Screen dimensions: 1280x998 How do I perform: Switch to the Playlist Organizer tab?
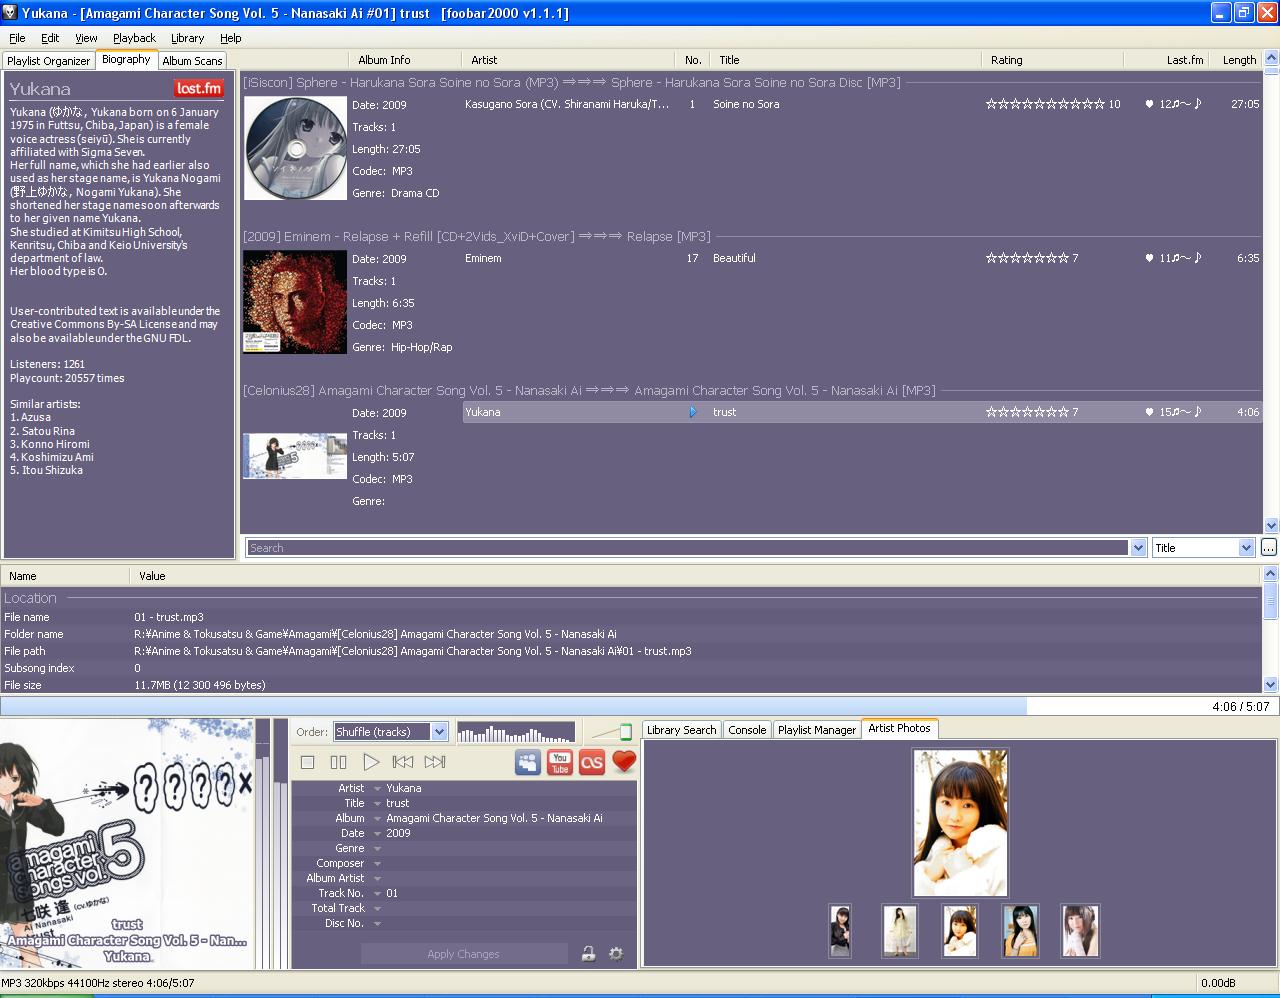point(48,61)
